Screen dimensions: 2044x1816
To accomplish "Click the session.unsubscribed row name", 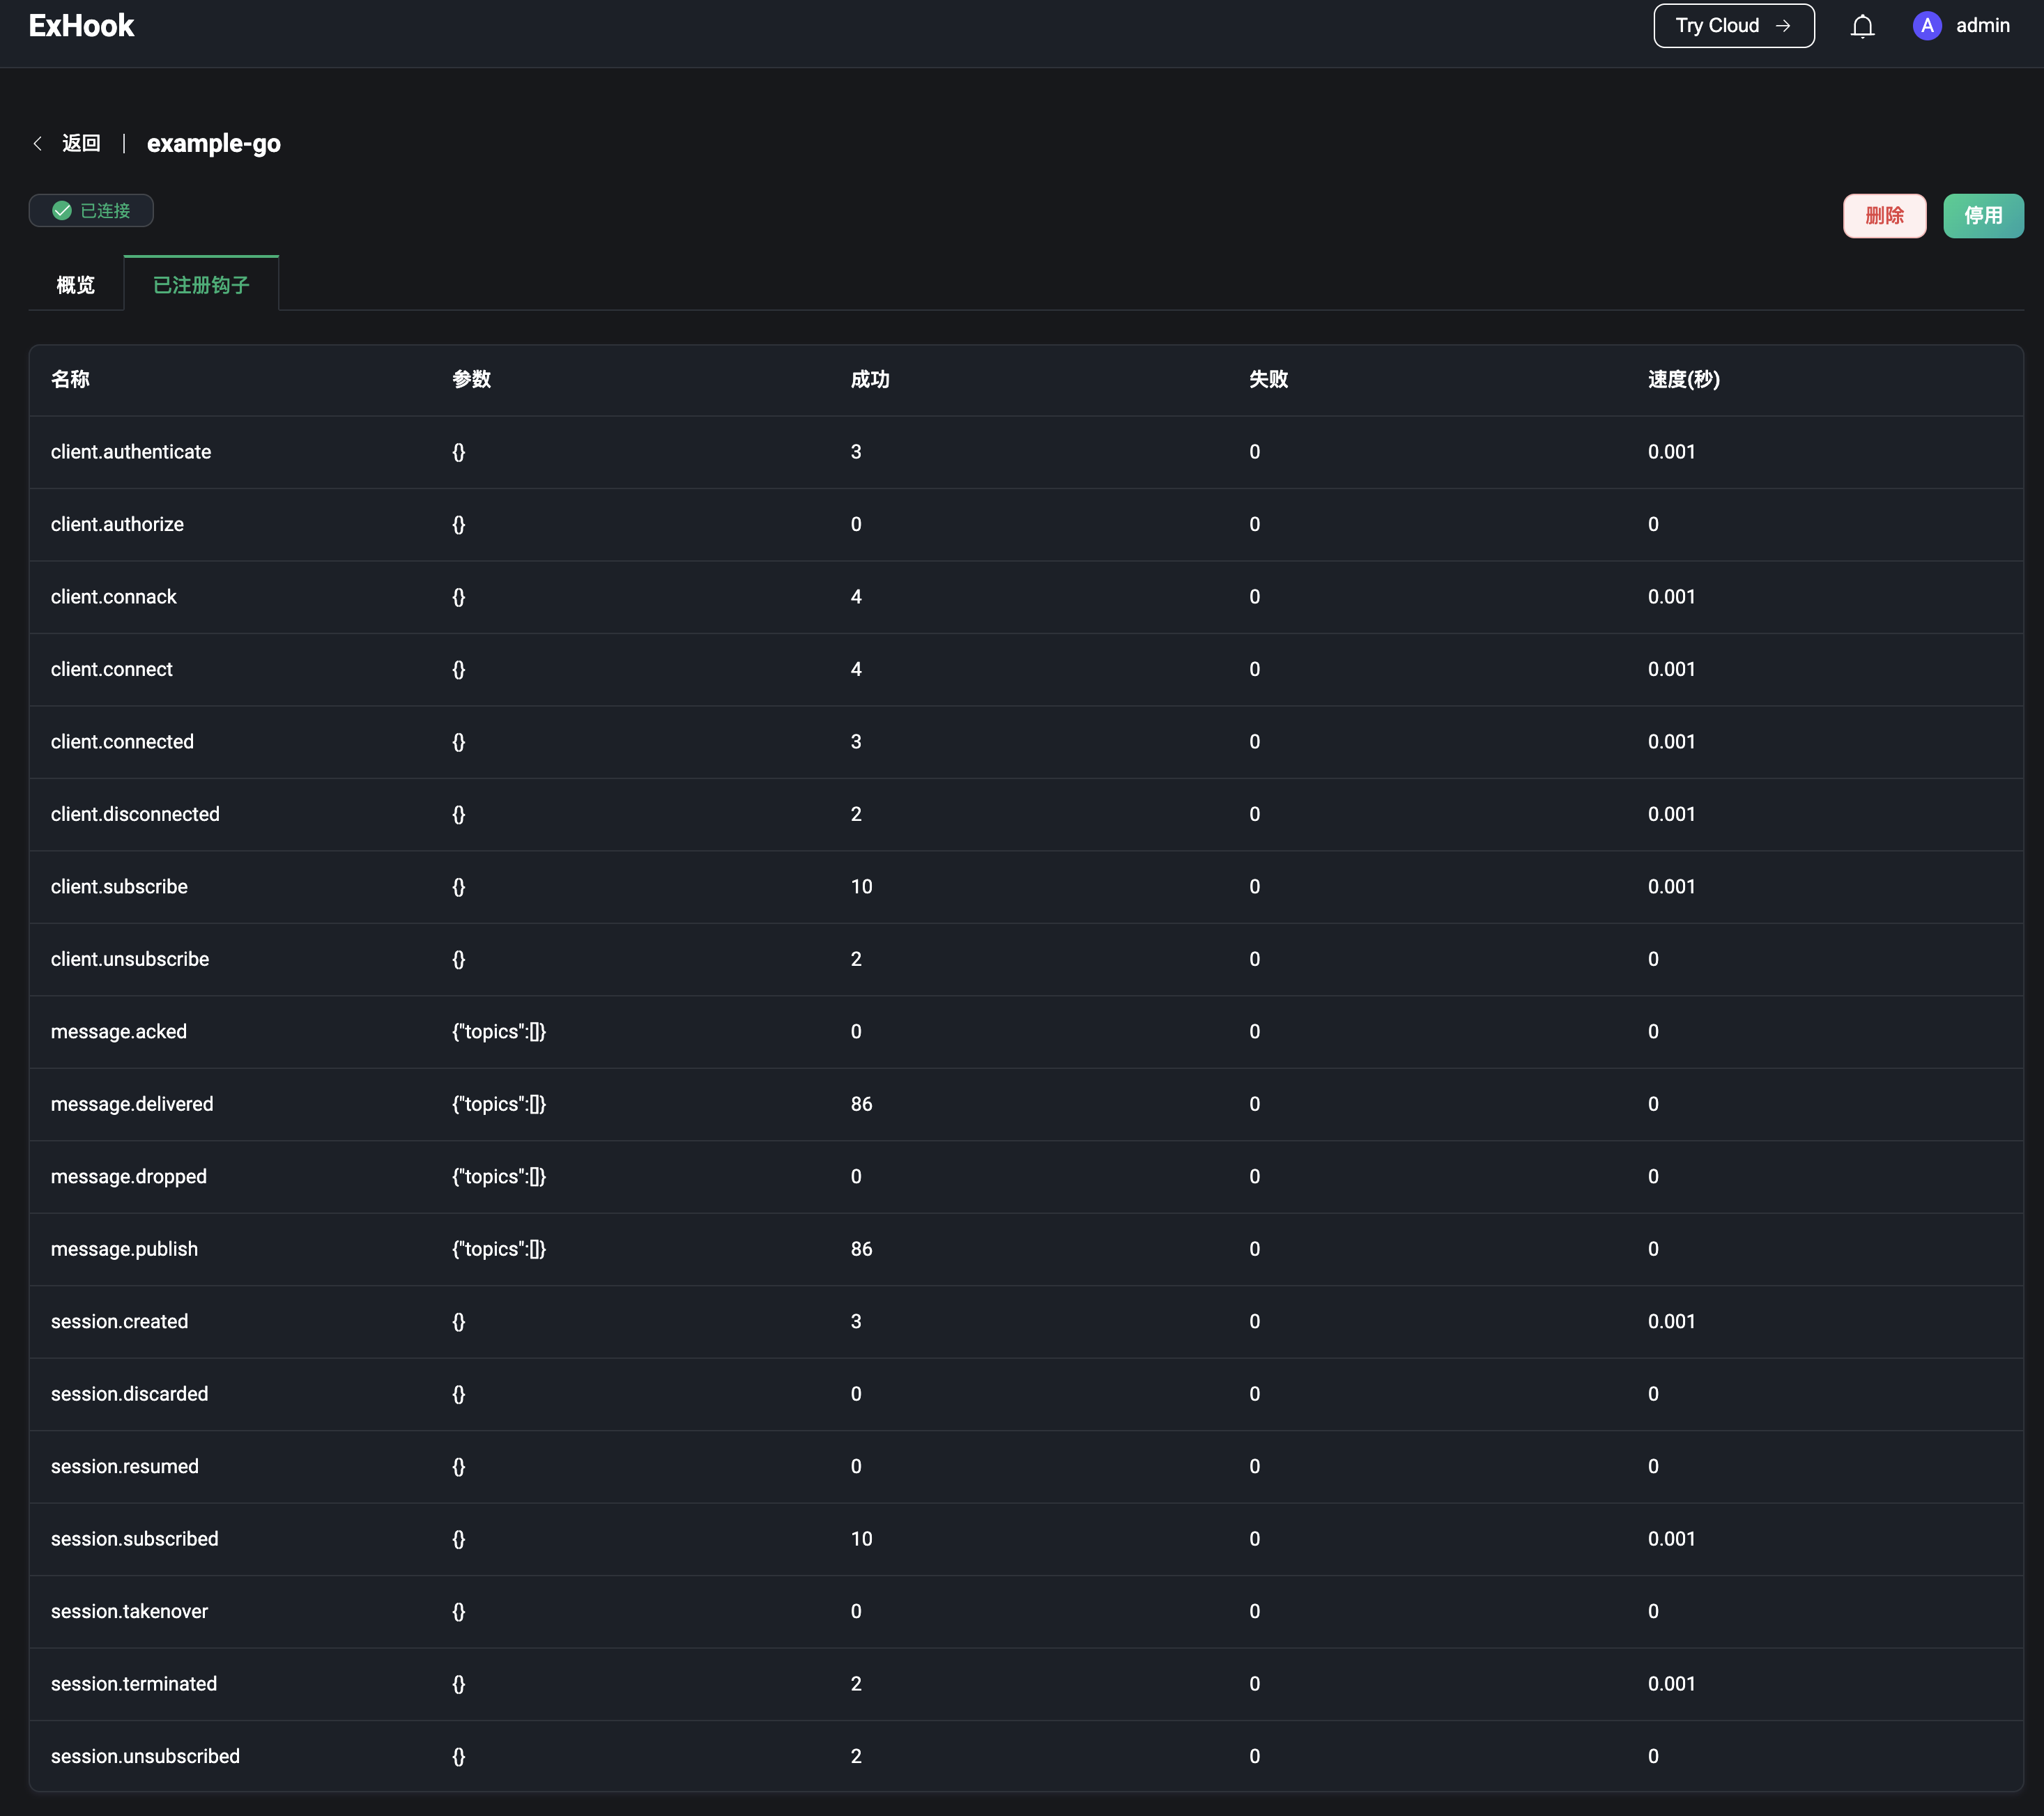I will (145, 1756).
